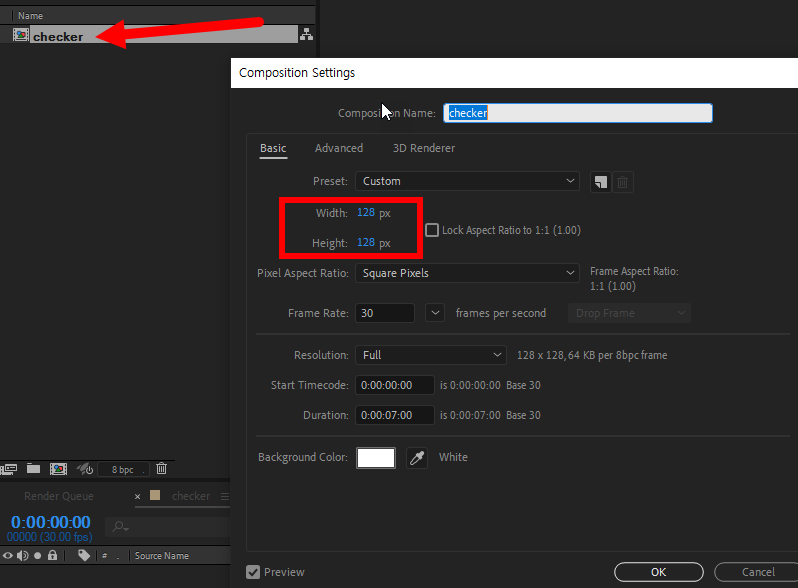Image resolution: width=798 pixels, height=588 pixels.
Task: Click the Duration timecode field
Action: tap(396, 415)
